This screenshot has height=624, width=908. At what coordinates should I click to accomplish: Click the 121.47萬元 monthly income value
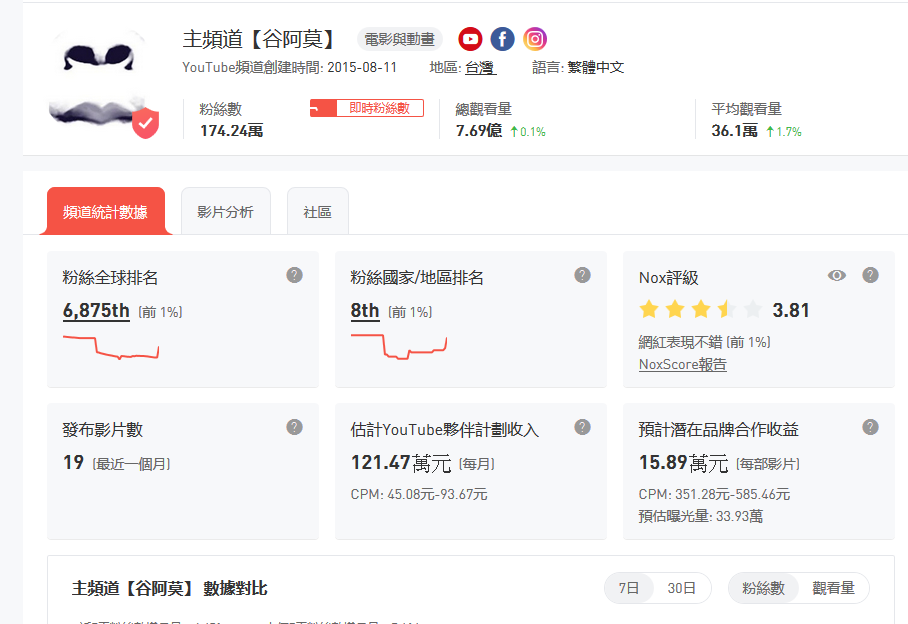(x=401, y=463)
